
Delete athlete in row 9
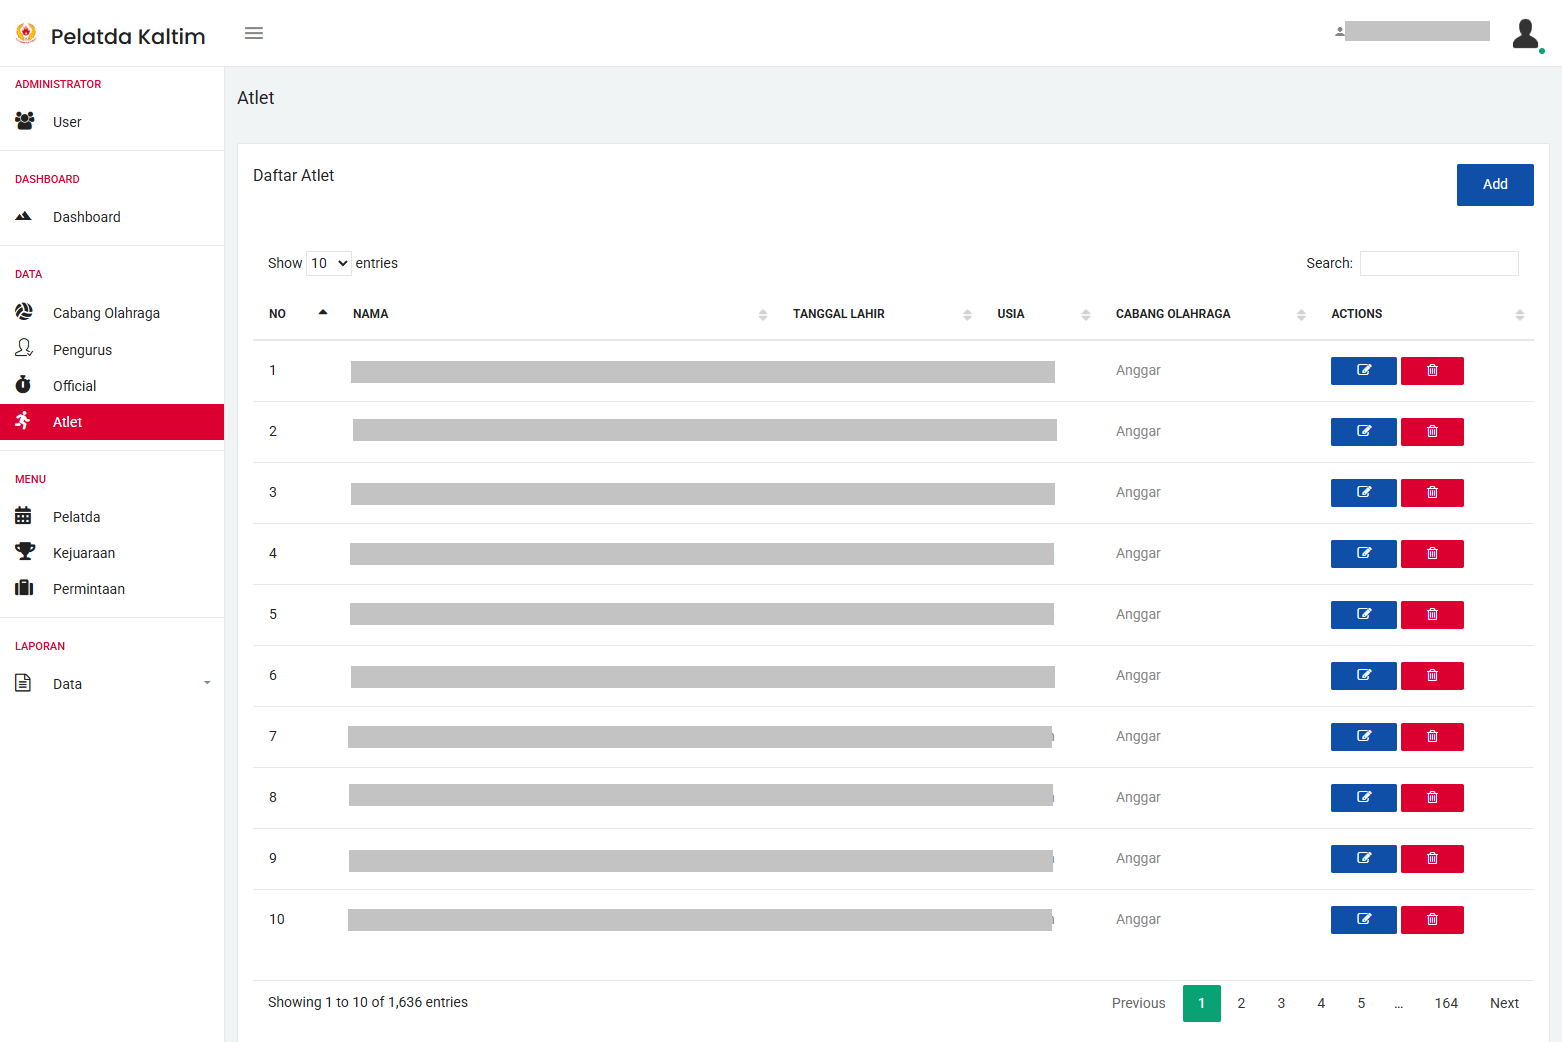[x=1432, y=859]
